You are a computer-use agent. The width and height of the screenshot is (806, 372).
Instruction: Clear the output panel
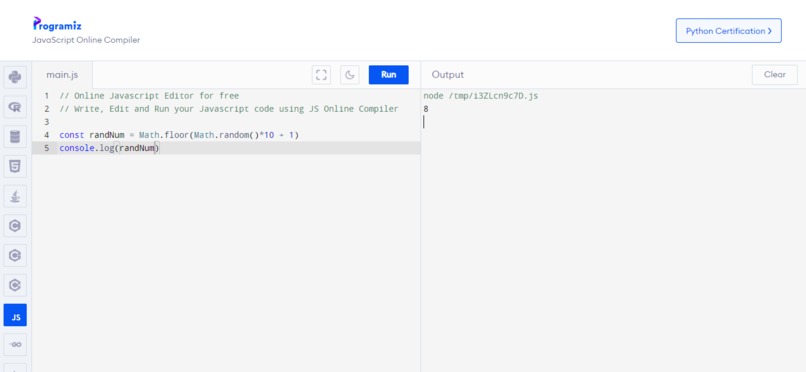pyautogui.click(x=775, y=75)
